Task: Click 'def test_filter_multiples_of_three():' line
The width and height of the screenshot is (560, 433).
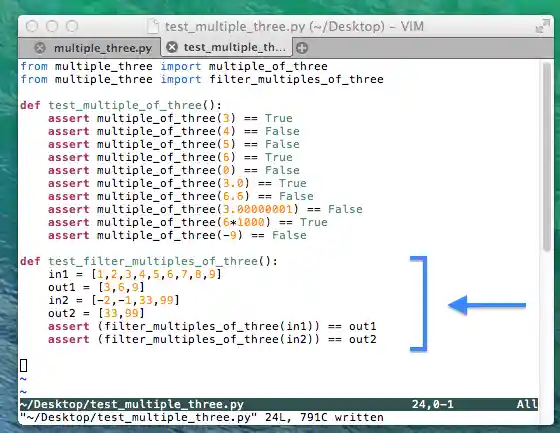Action: (149, 261)
